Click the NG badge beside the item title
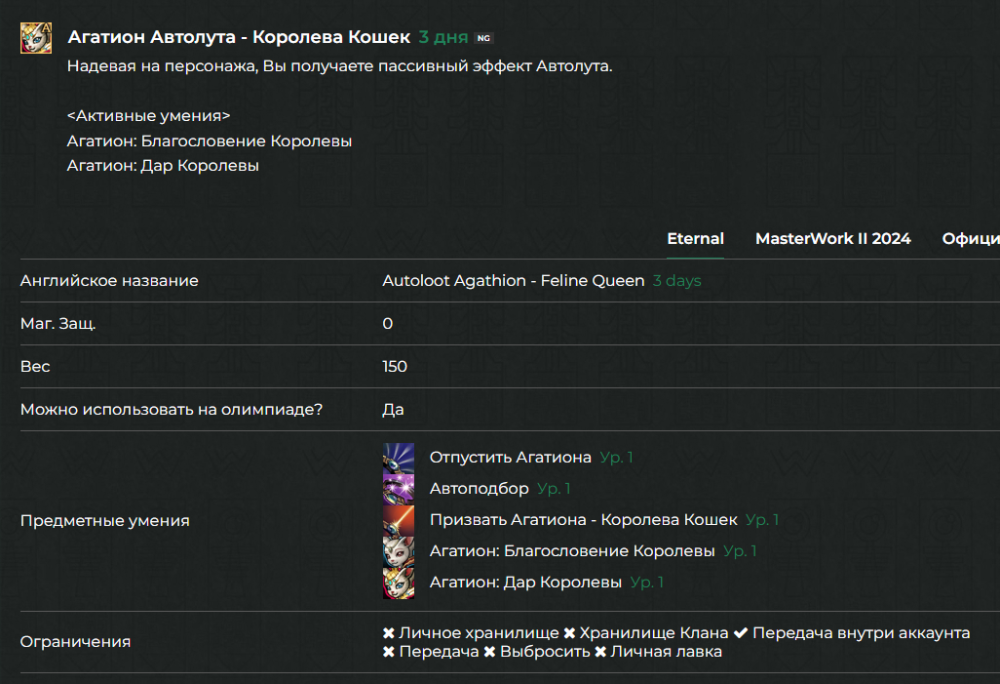 point(485,36)
